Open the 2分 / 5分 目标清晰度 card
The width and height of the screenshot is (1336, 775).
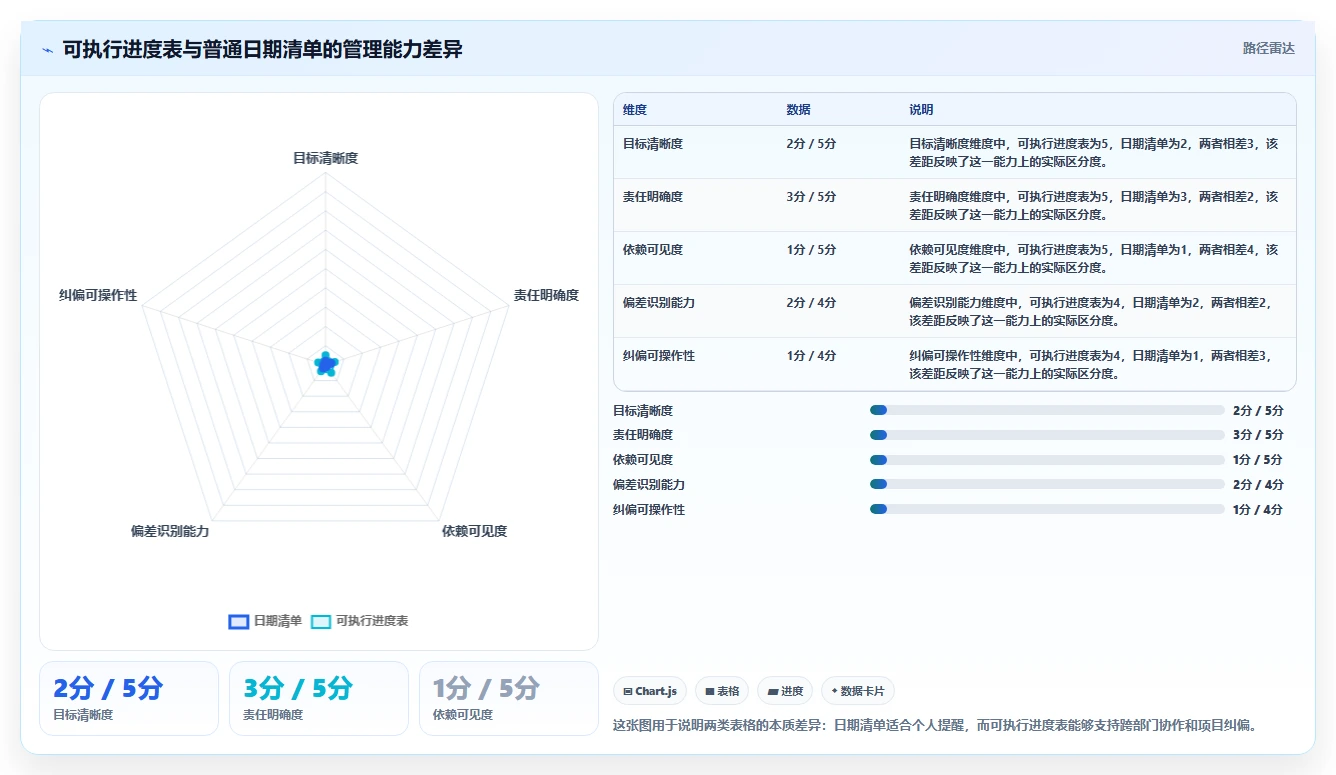(129, 698)
